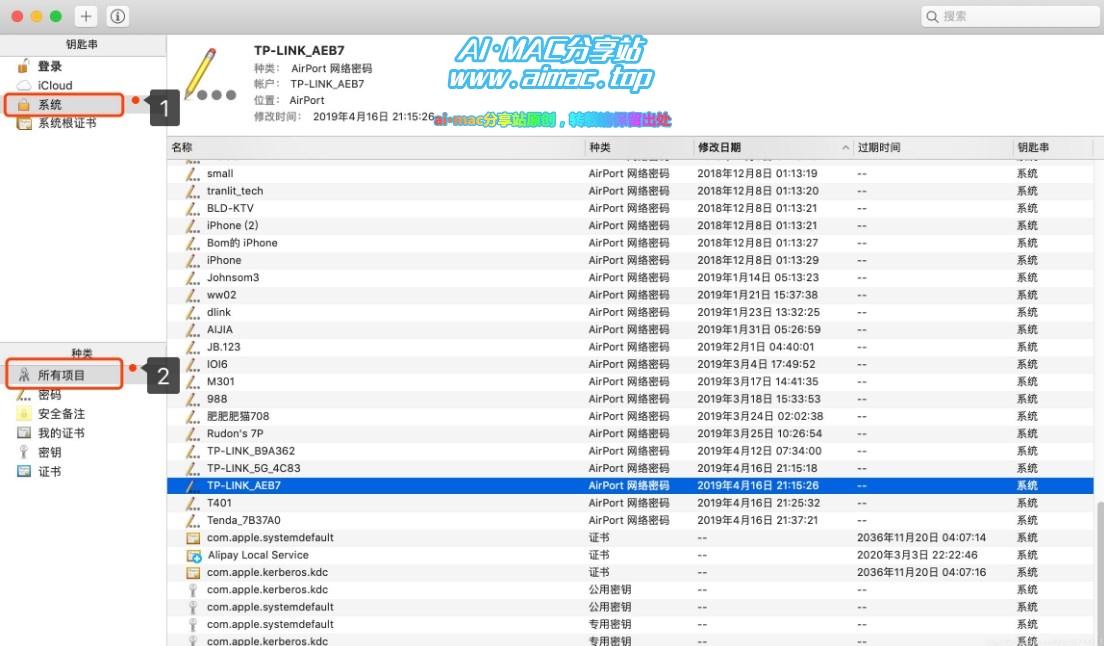Open the info inspector toolbar button
Screen dimensions: 1104x646
(x=118, y=16)
